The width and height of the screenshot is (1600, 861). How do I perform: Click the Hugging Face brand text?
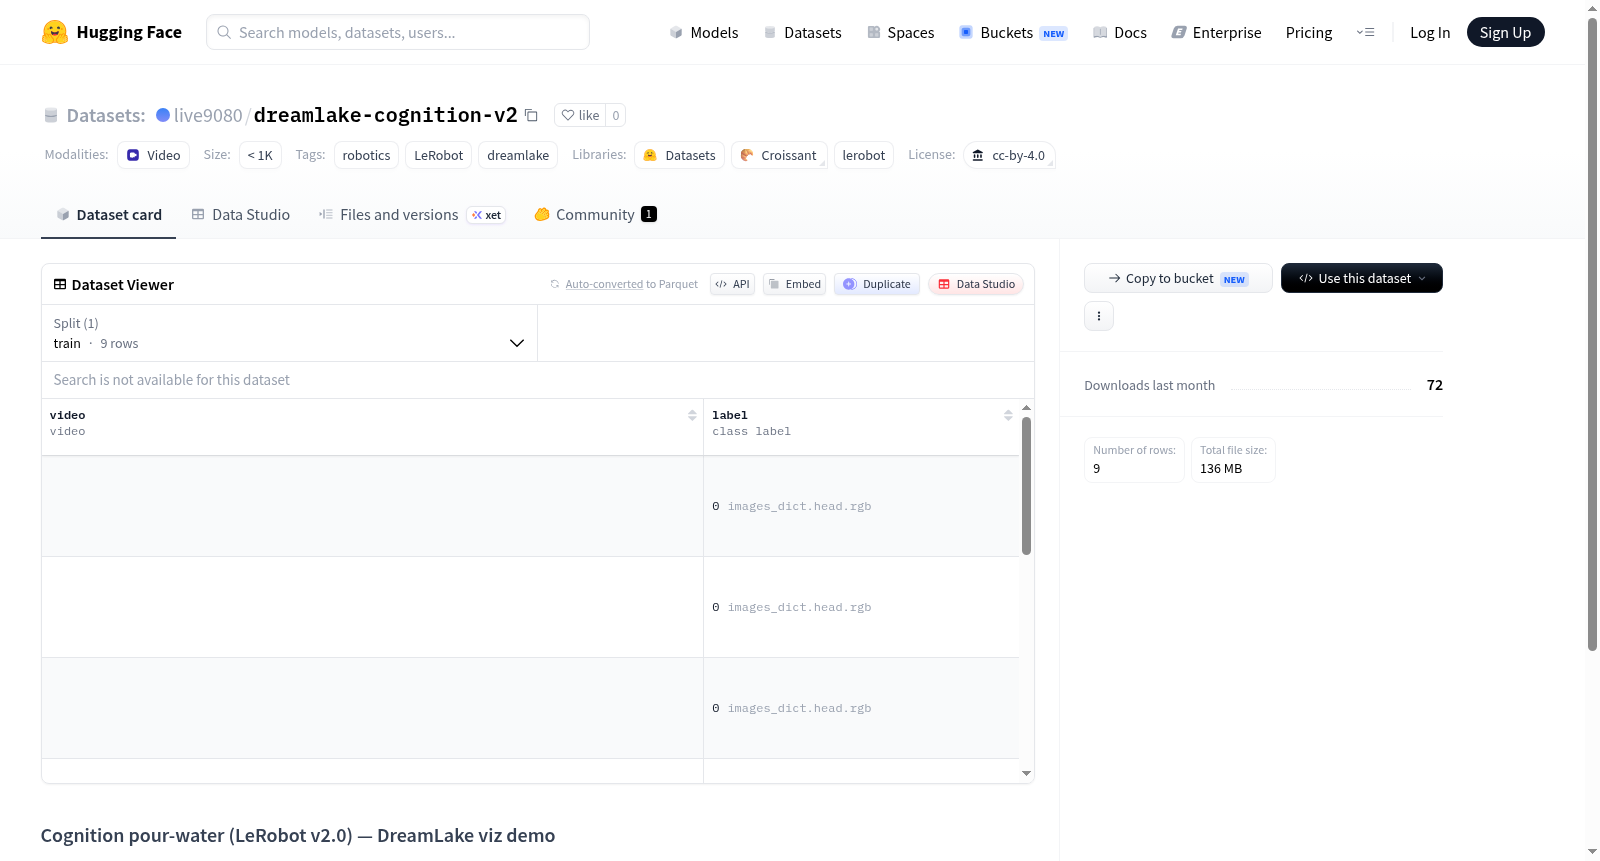[129, 32]
